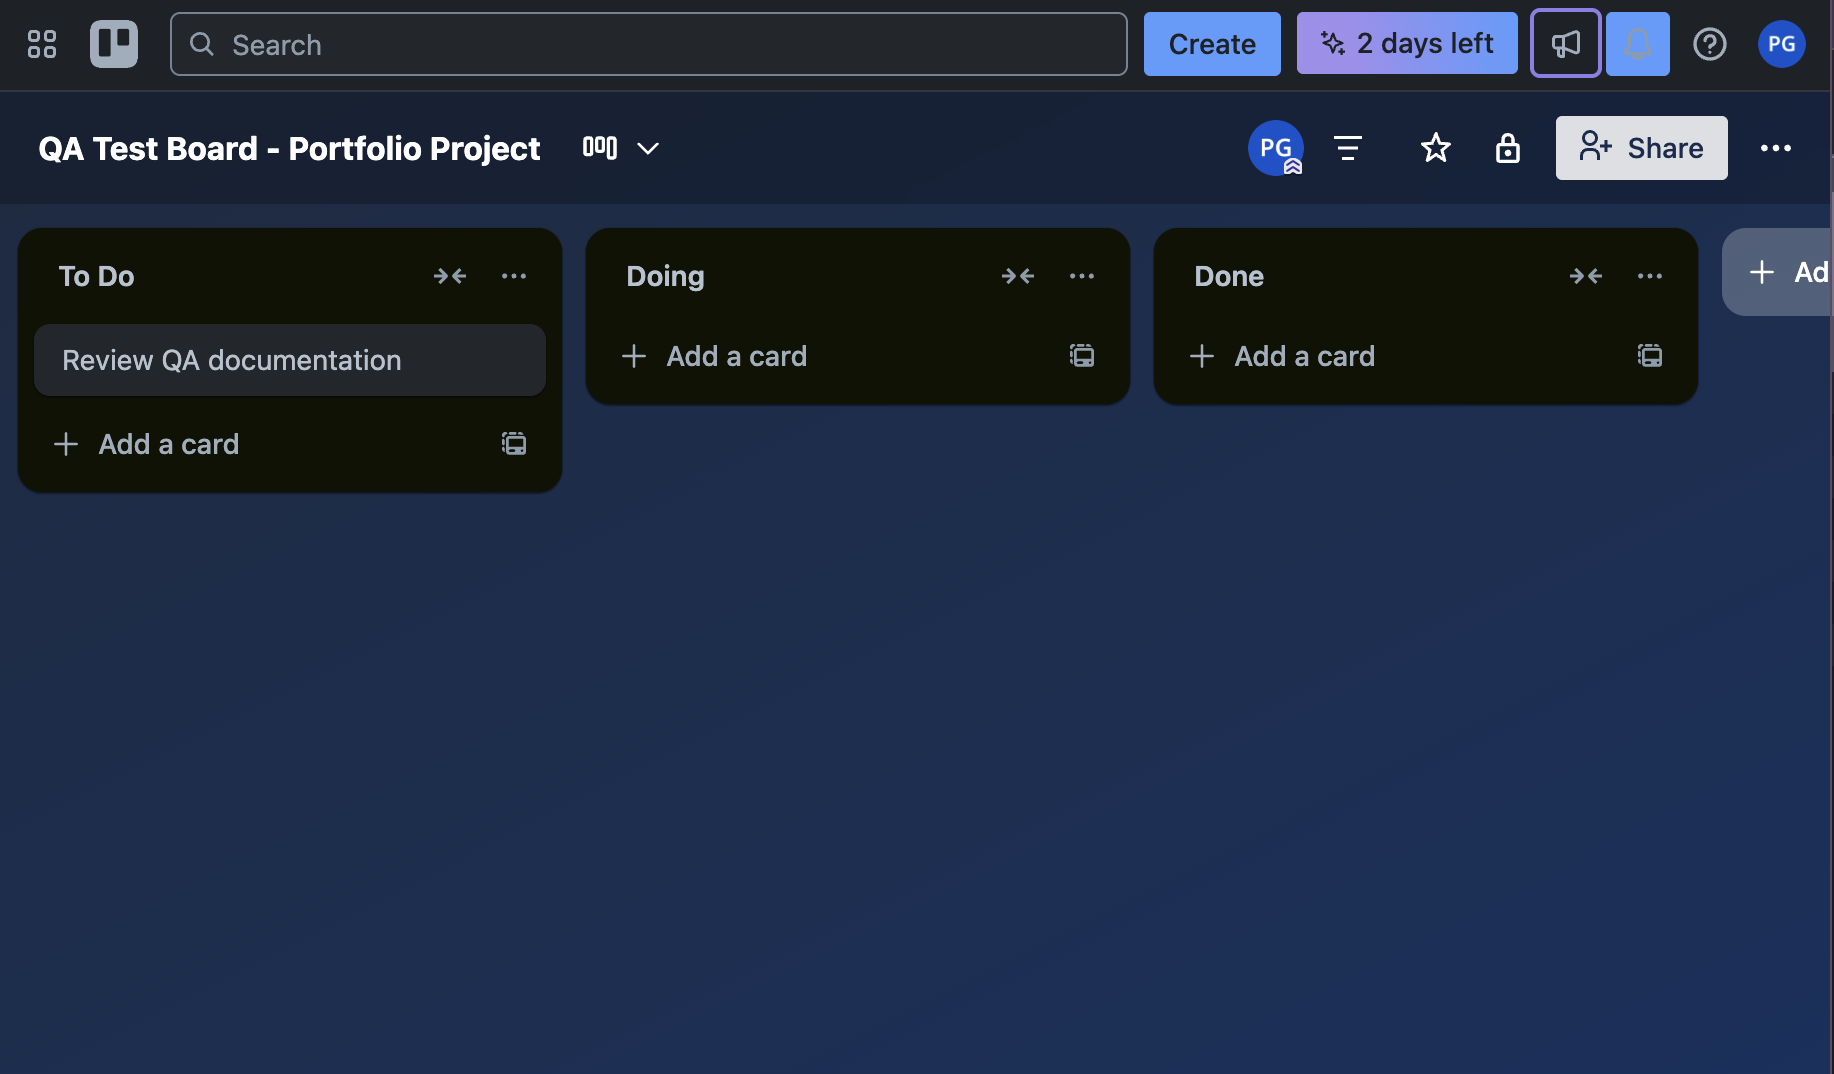Open the Review QA documentation card
The width and height of the screenshot is (1834, 1074).
[290, 360]
